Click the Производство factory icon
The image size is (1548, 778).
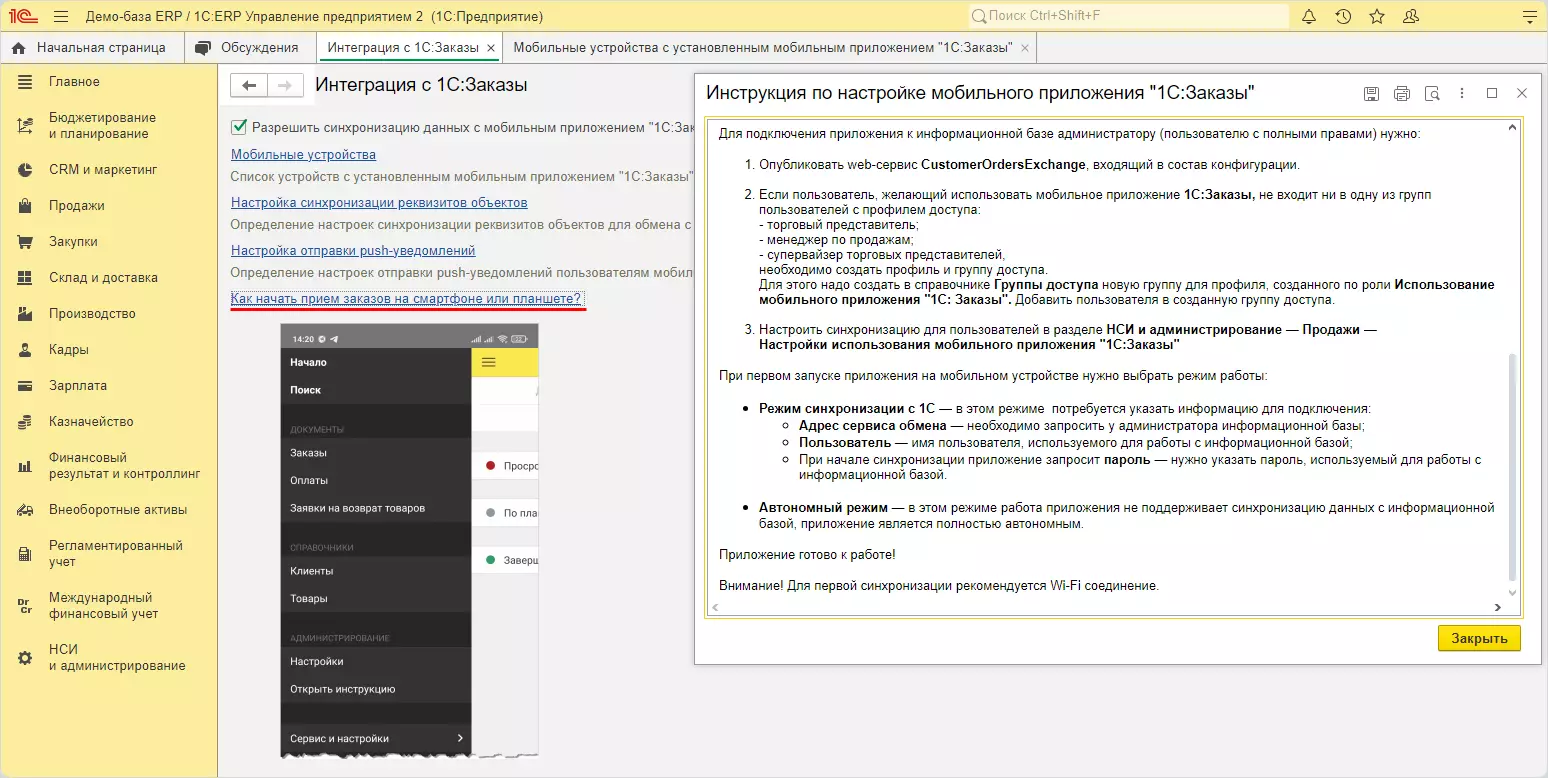(x=26, y=314)
